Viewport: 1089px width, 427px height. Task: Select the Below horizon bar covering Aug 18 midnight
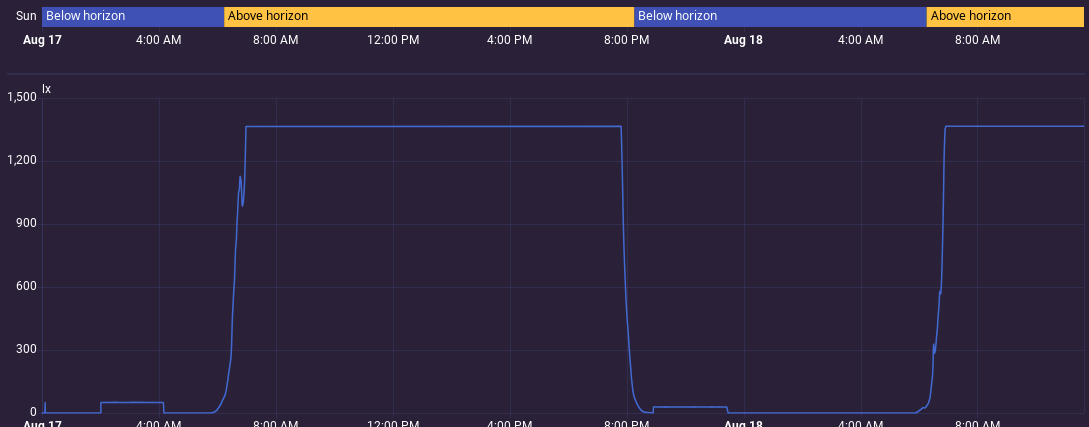click(x=780, y=17)
